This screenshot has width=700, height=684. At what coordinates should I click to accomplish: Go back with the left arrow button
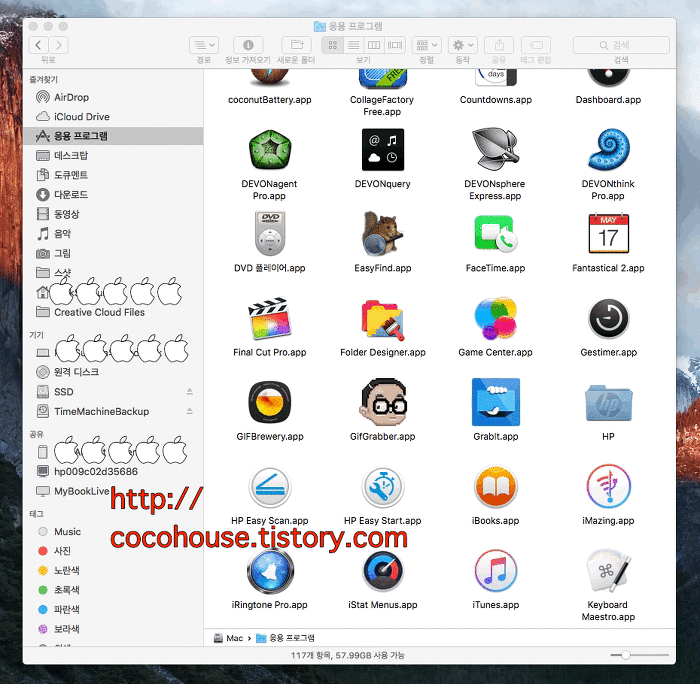[38, 45]
